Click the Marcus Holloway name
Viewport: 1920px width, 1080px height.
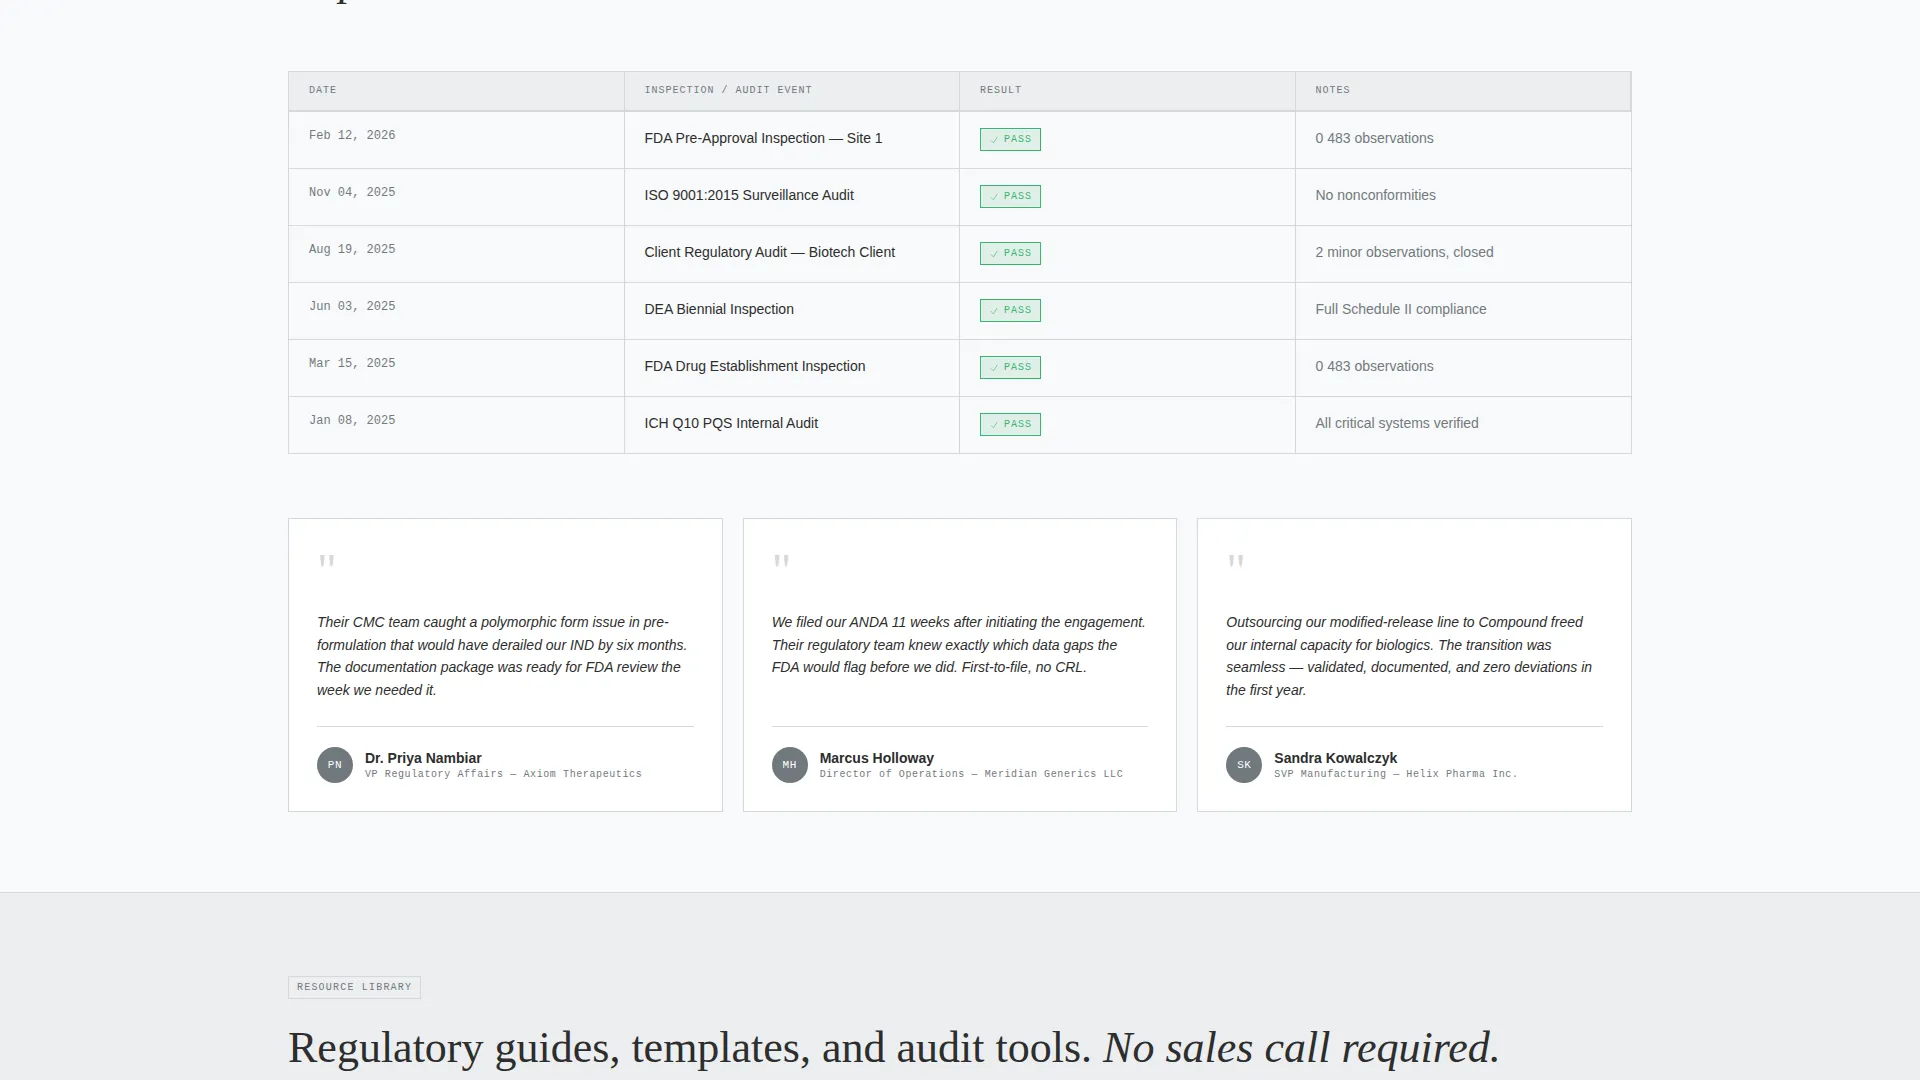point(876,758)
